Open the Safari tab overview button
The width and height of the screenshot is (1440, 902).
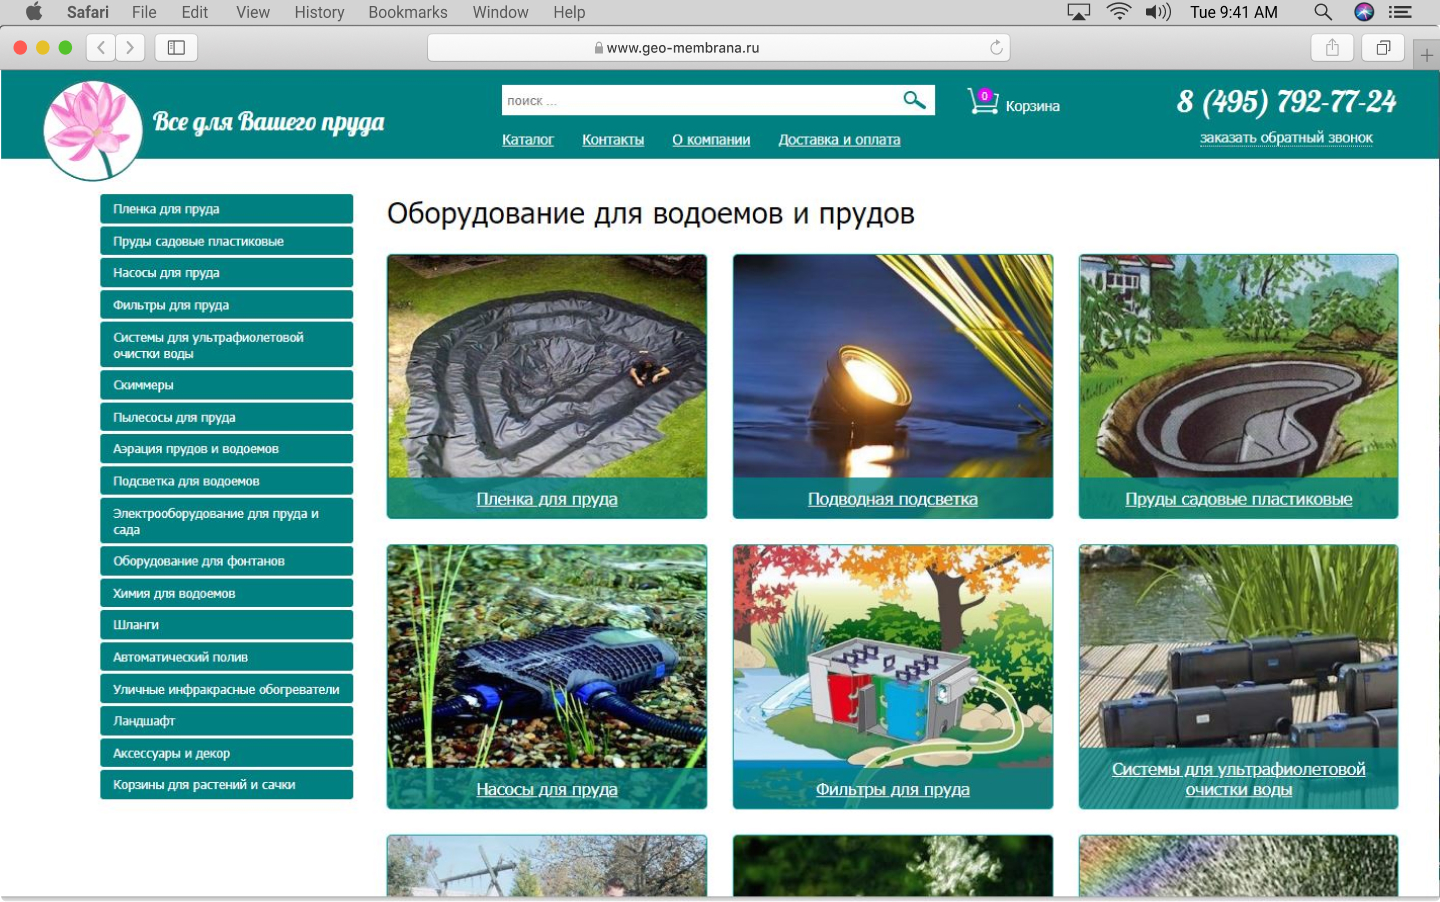point(1383,48)
